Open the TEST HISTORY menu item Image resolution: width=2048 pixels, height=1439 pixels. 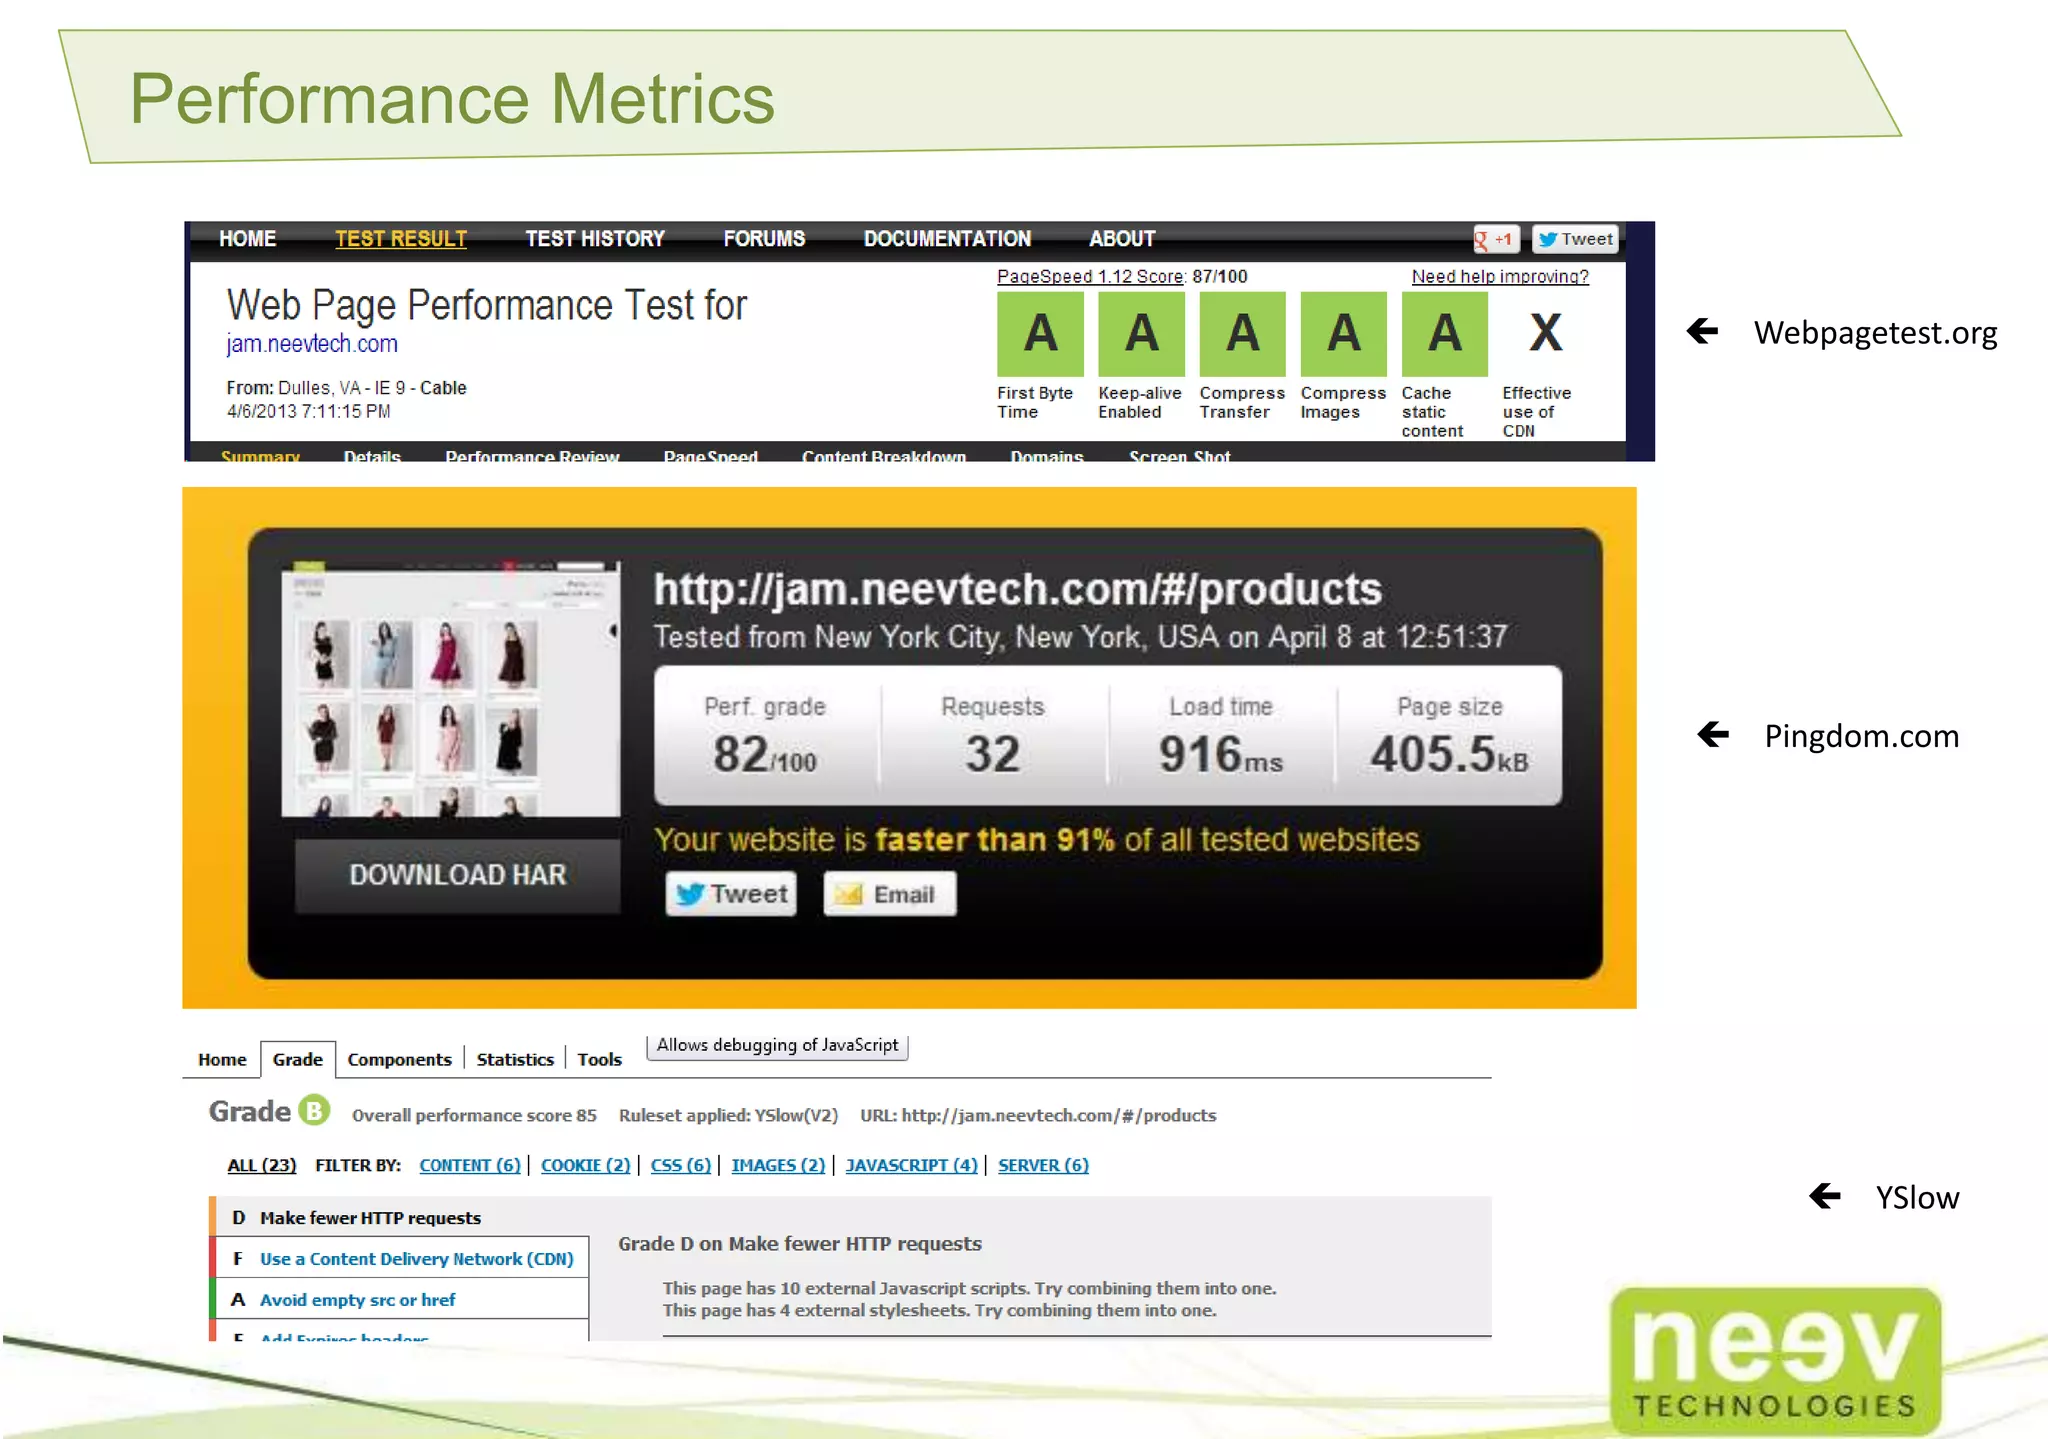tap(595, 239)
